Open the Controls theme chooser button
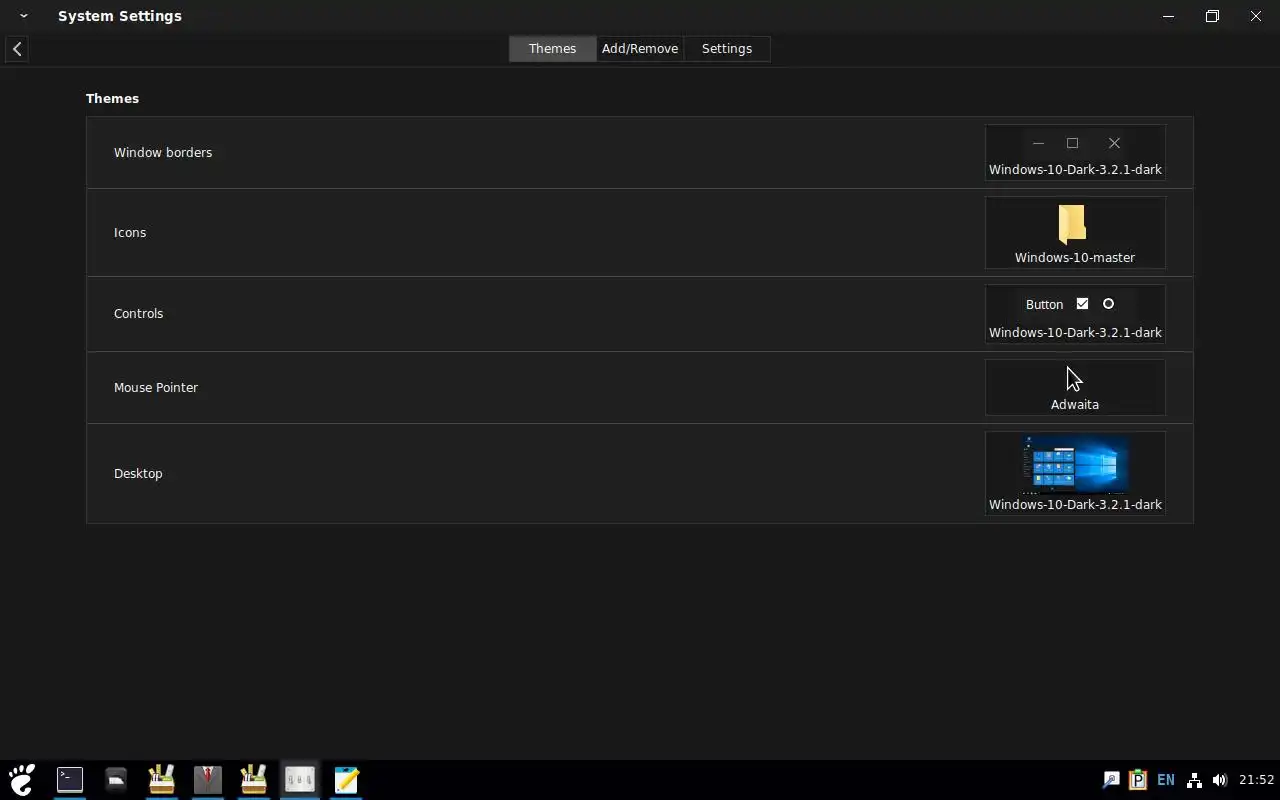 point(1075,314)
